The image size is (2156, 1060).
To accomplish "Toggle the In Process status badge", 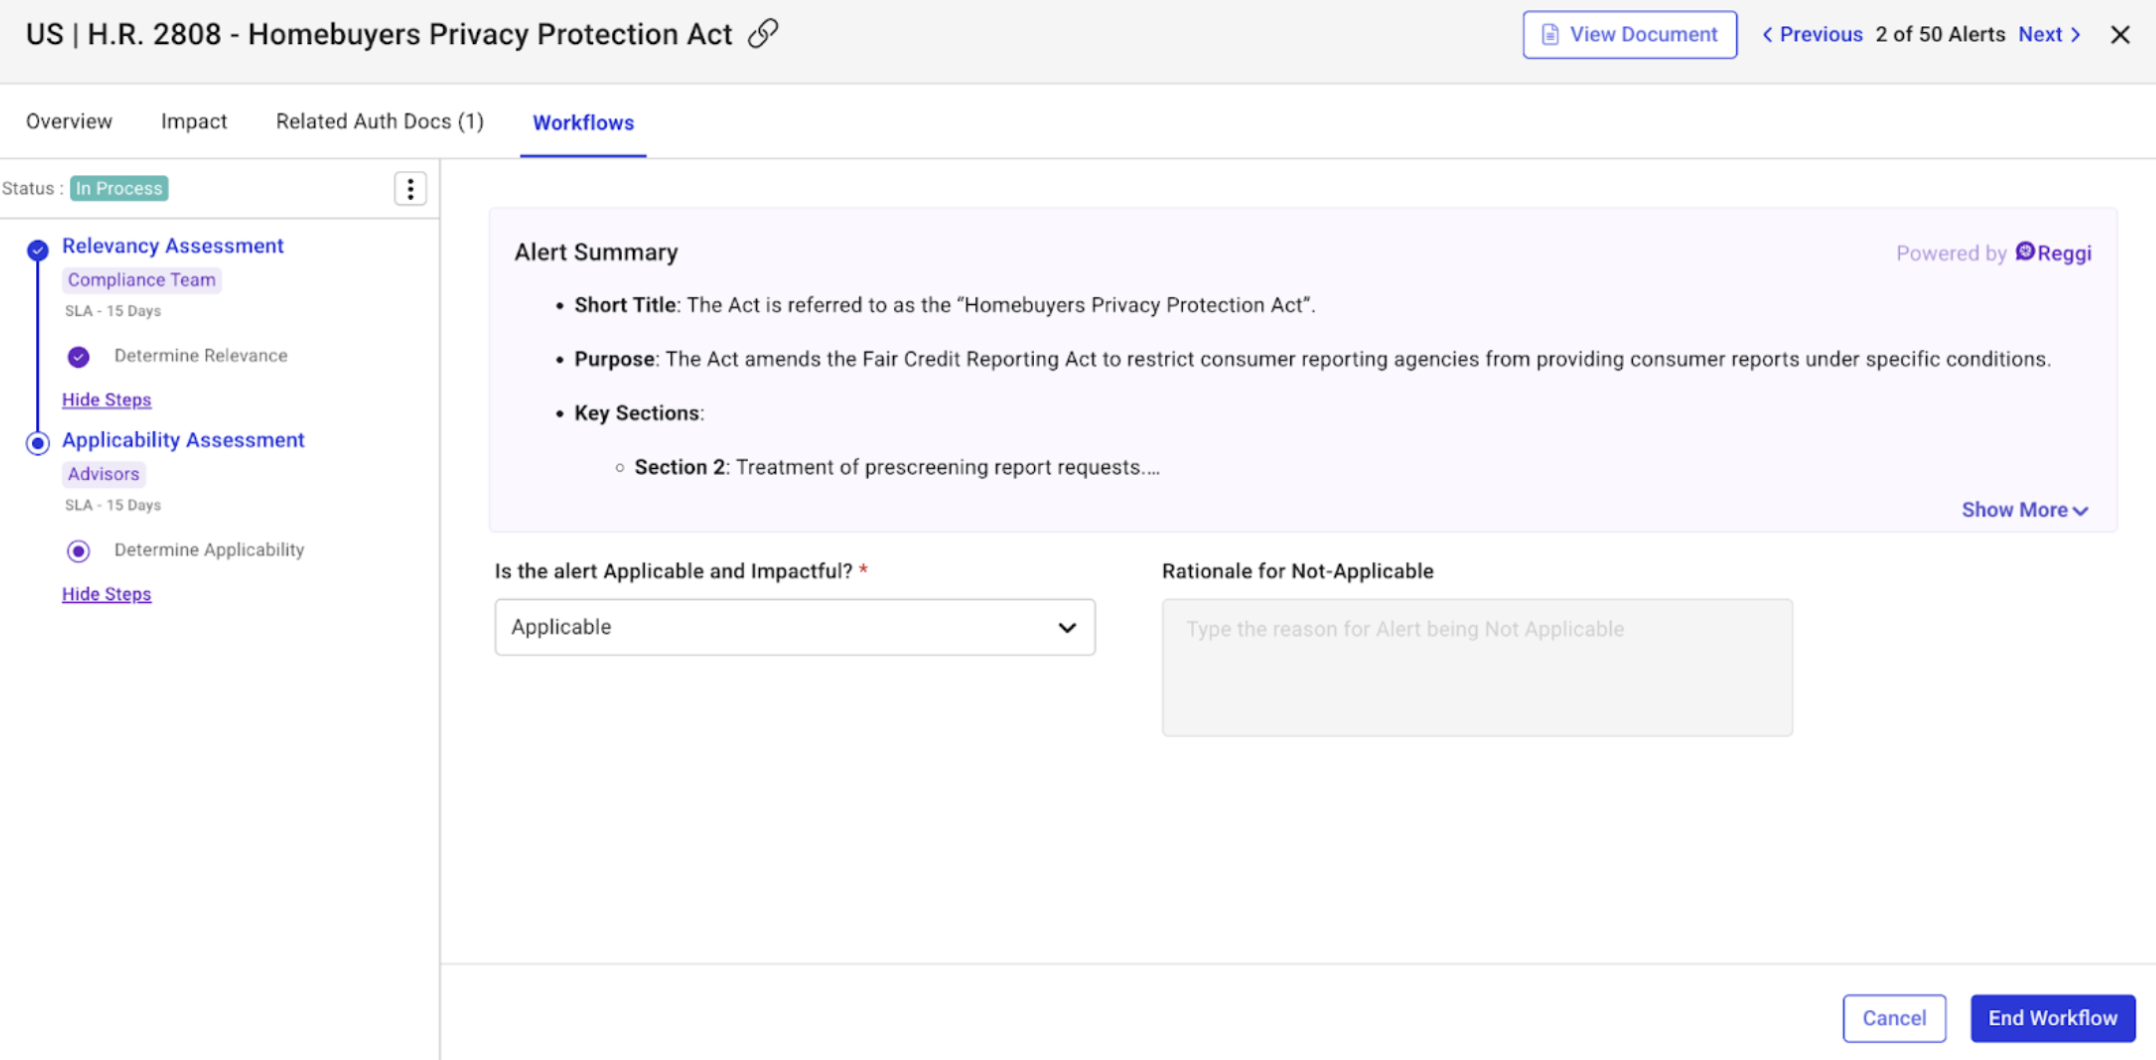I will click(x=119, y=188).
